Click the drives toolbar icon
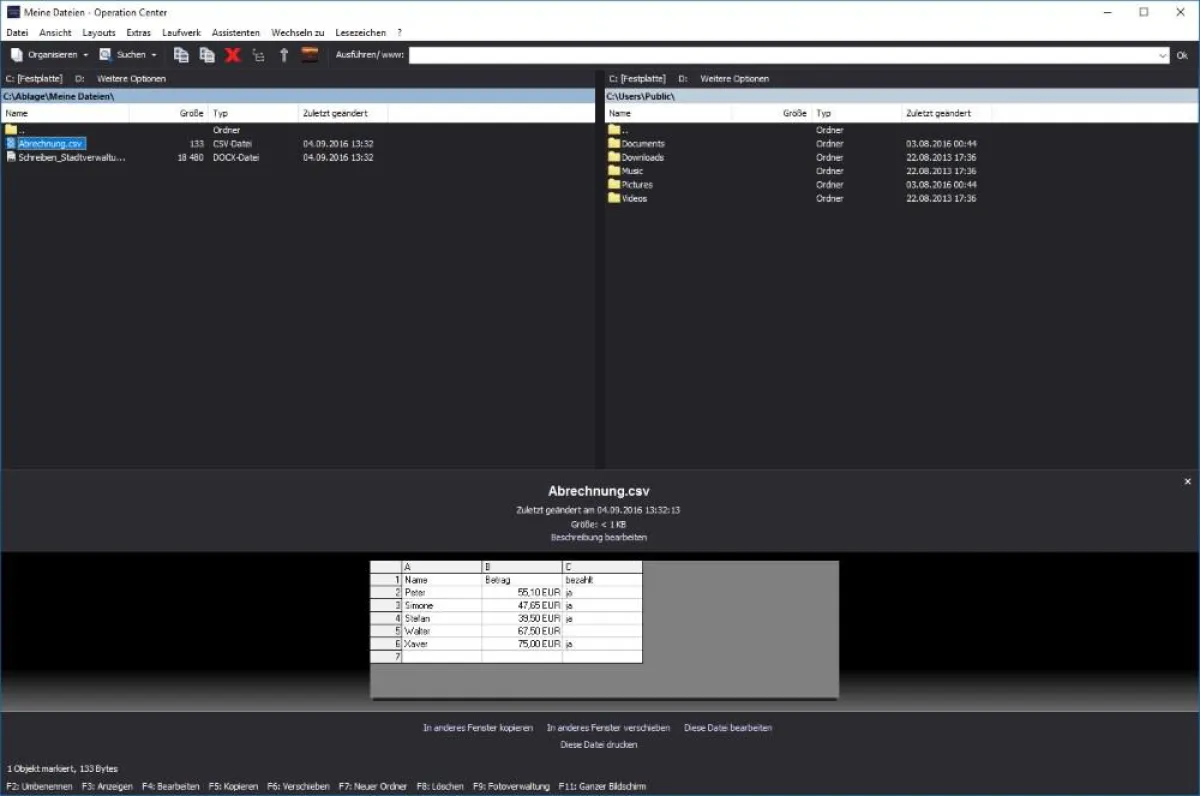 (308, 55)
